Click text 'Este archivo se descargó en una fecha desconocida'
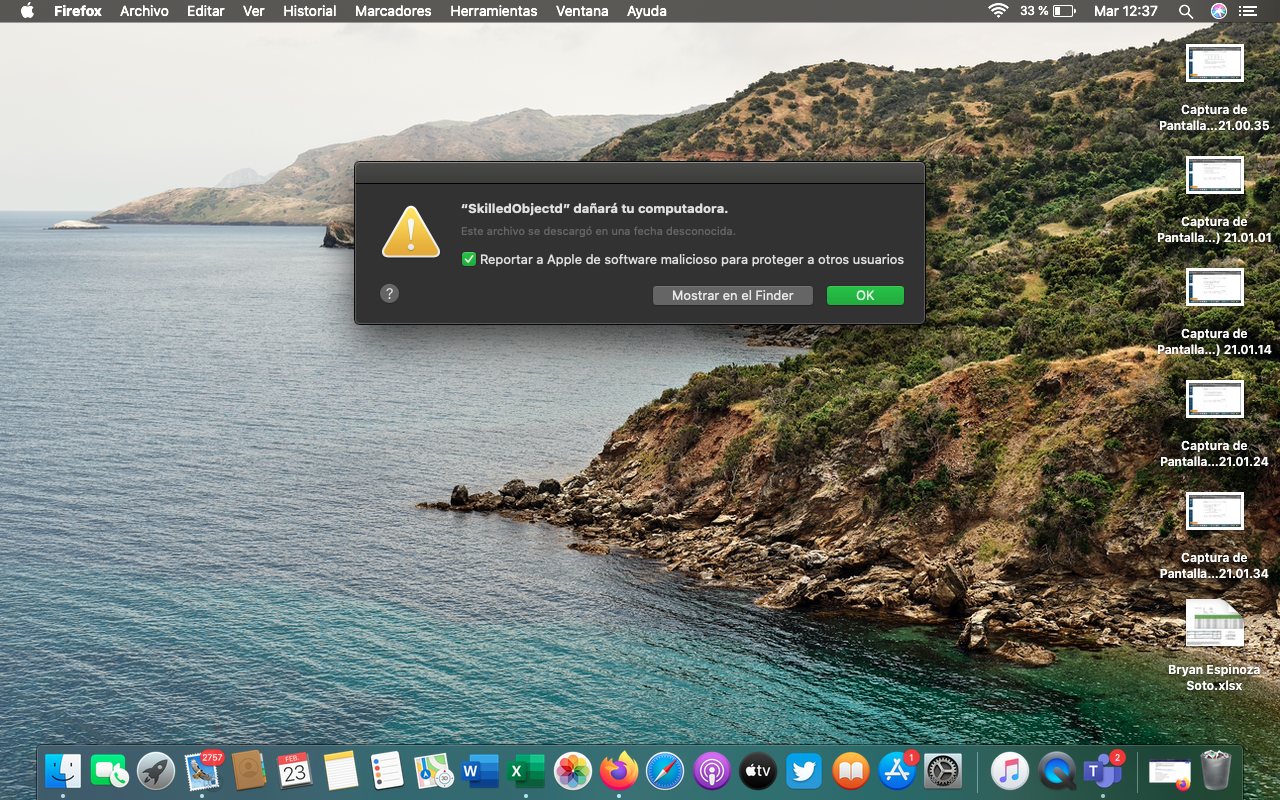Viewport: 1280px width, 800px height. coord(598,231)
